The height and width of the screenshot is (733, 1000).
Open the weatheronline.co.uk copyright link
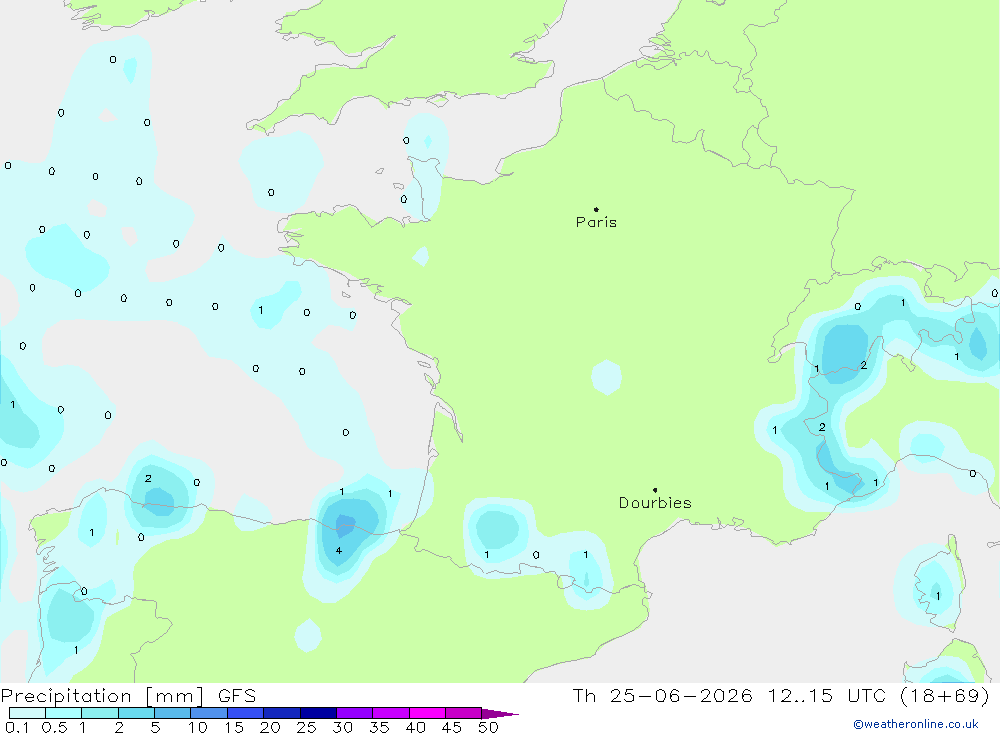point(916,724)
